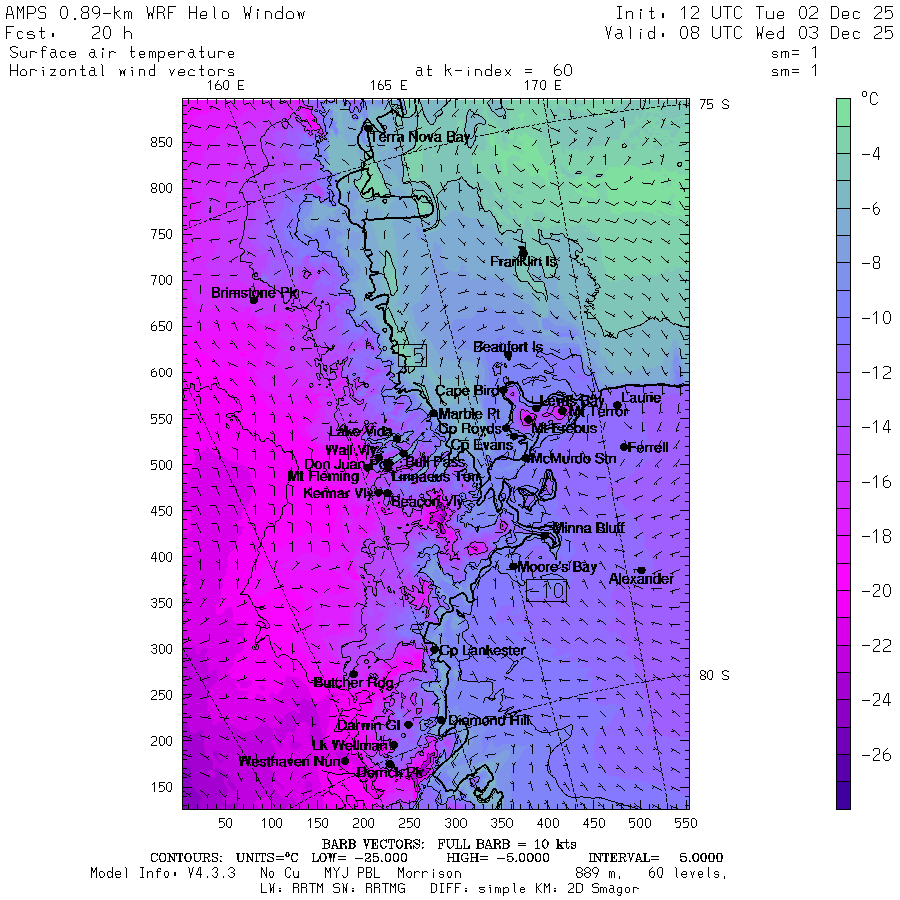Select the "Fcst: 20 h" forecast hour text

point(69,33)
